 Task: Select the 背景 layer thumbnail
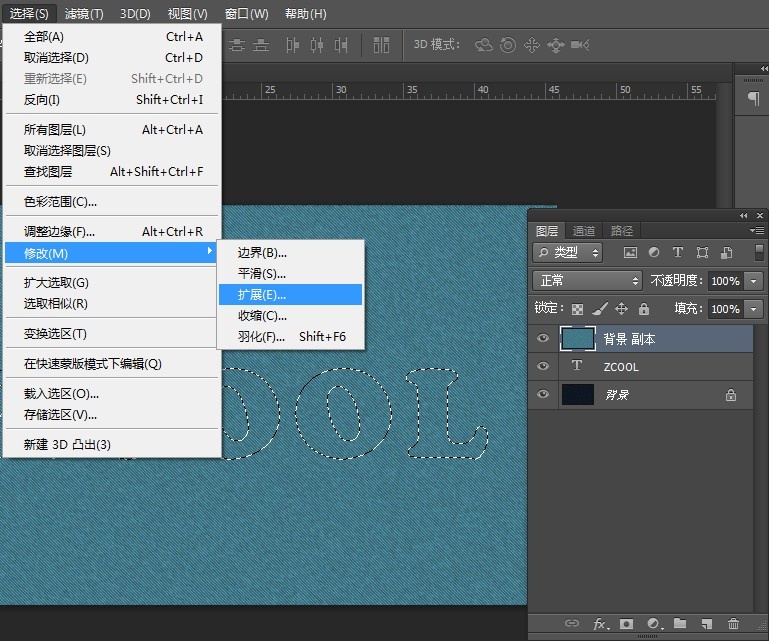coord(577,395)
